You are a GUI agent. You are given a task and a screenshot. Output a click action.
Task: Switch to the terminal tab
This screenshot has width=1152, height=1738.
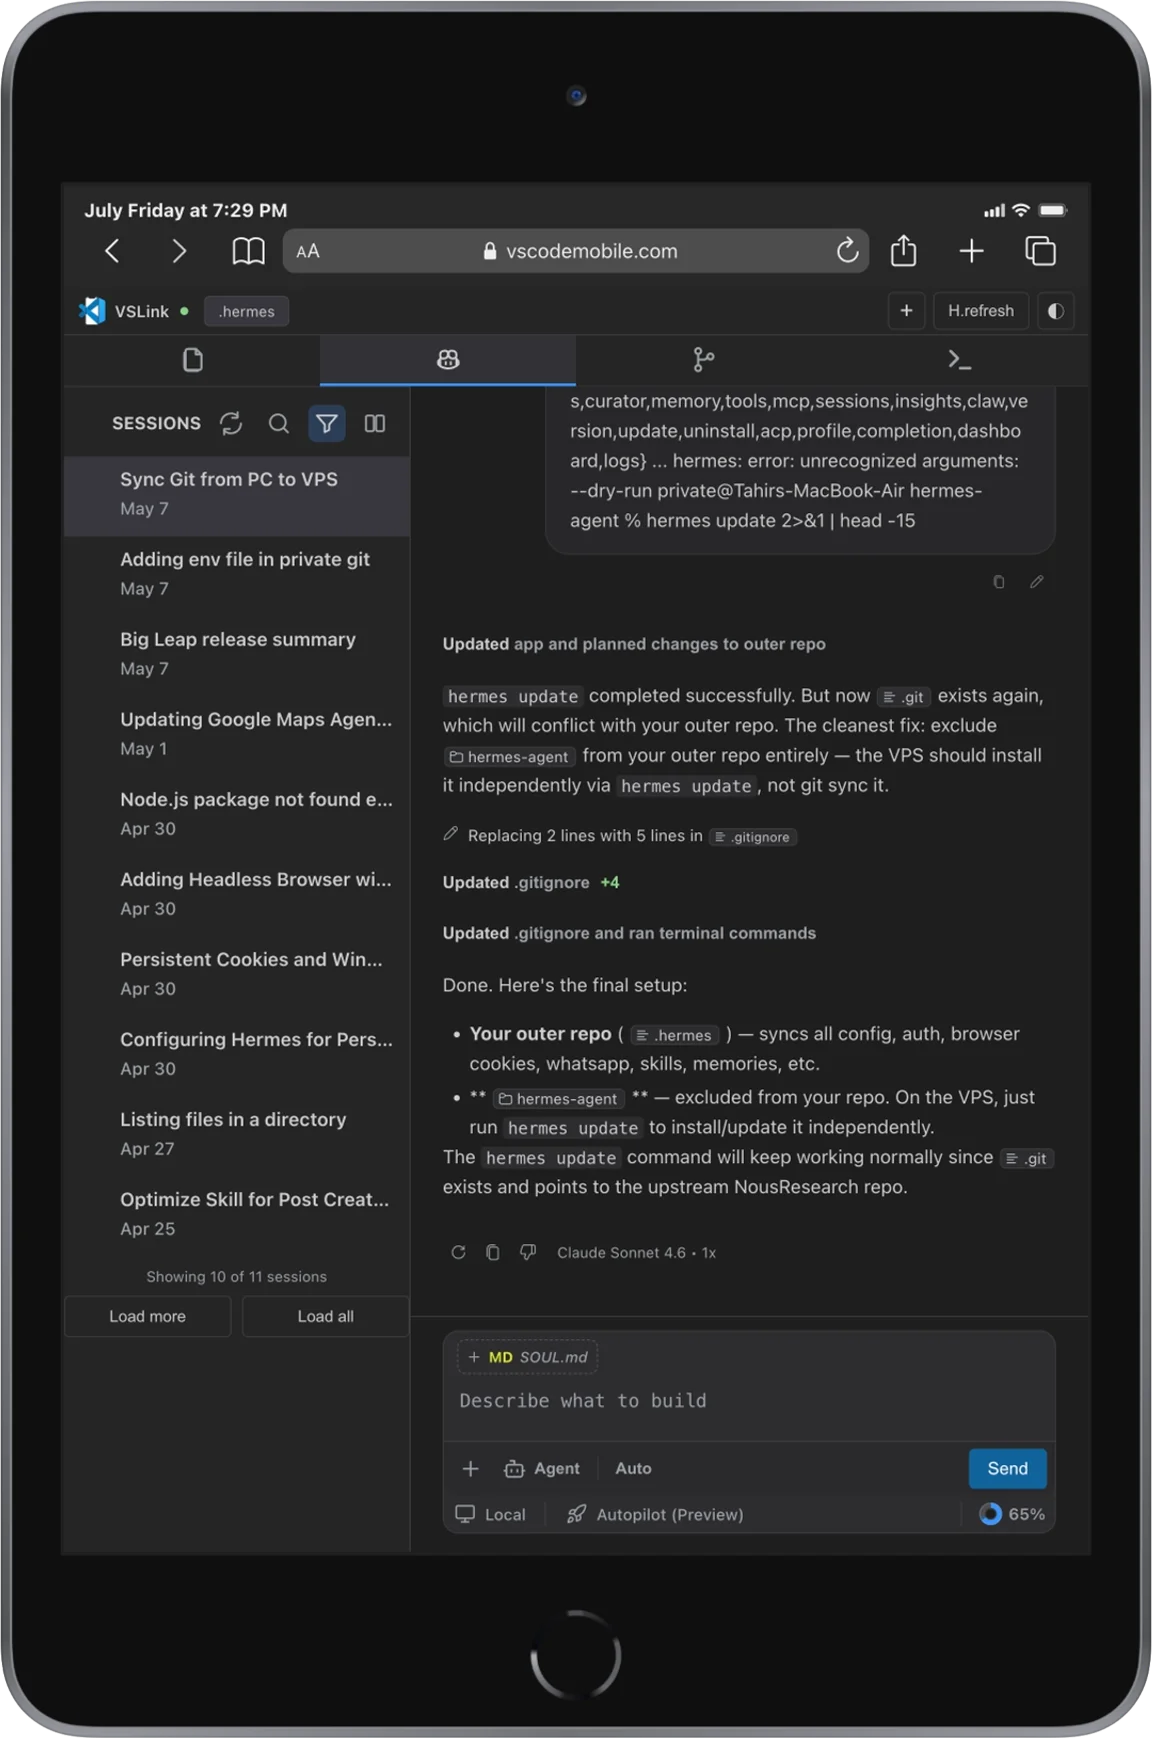[960, 360]
